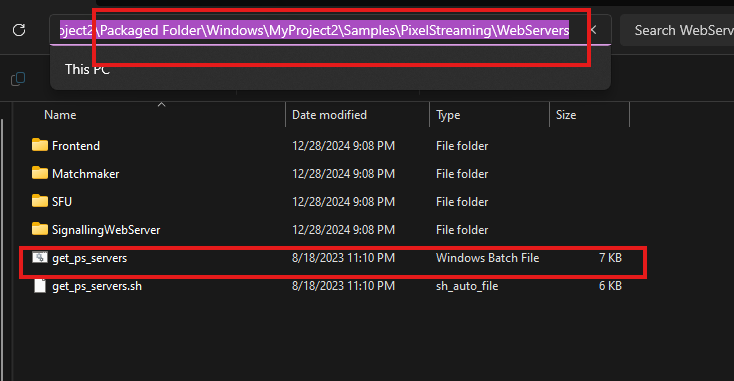Screen dimensions: 734x381
Task: Click the Frontend folder icon
Action: click(x=40, y=145)
